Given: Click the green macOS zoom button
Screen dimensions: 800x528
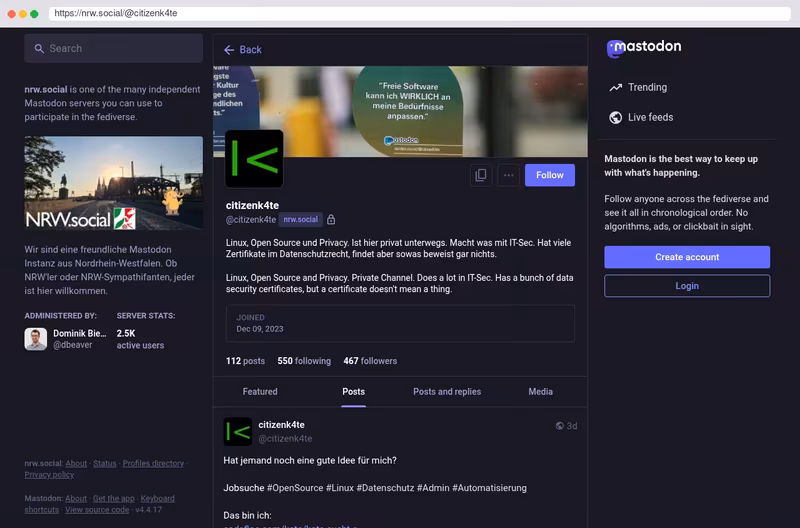Looking at the screenshot, I should pos(34,14).
